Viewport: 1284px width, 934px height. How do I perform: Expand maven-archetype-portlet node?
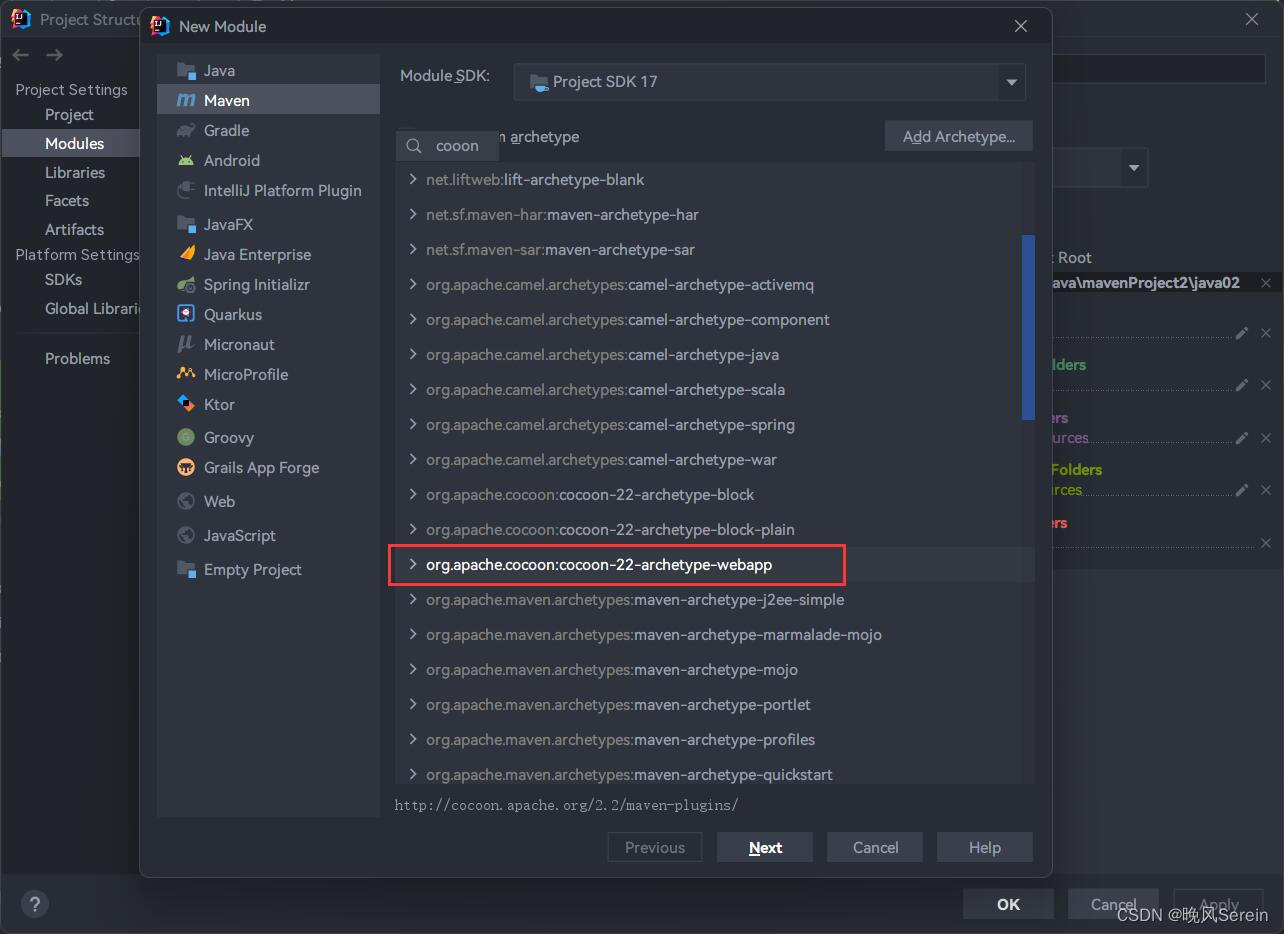pyautogui.click(x=412, y=704)
